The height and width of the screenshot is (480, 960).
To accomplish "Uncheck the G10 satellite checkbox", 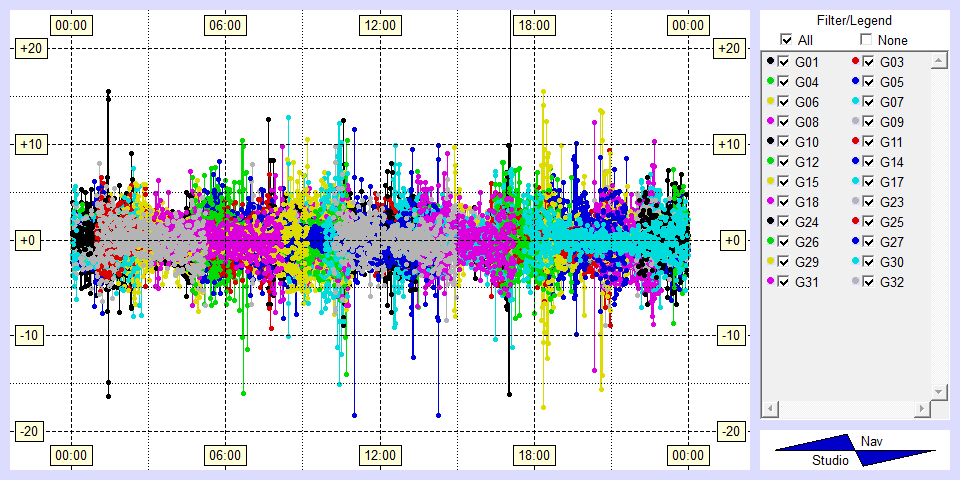I will 784,142.
